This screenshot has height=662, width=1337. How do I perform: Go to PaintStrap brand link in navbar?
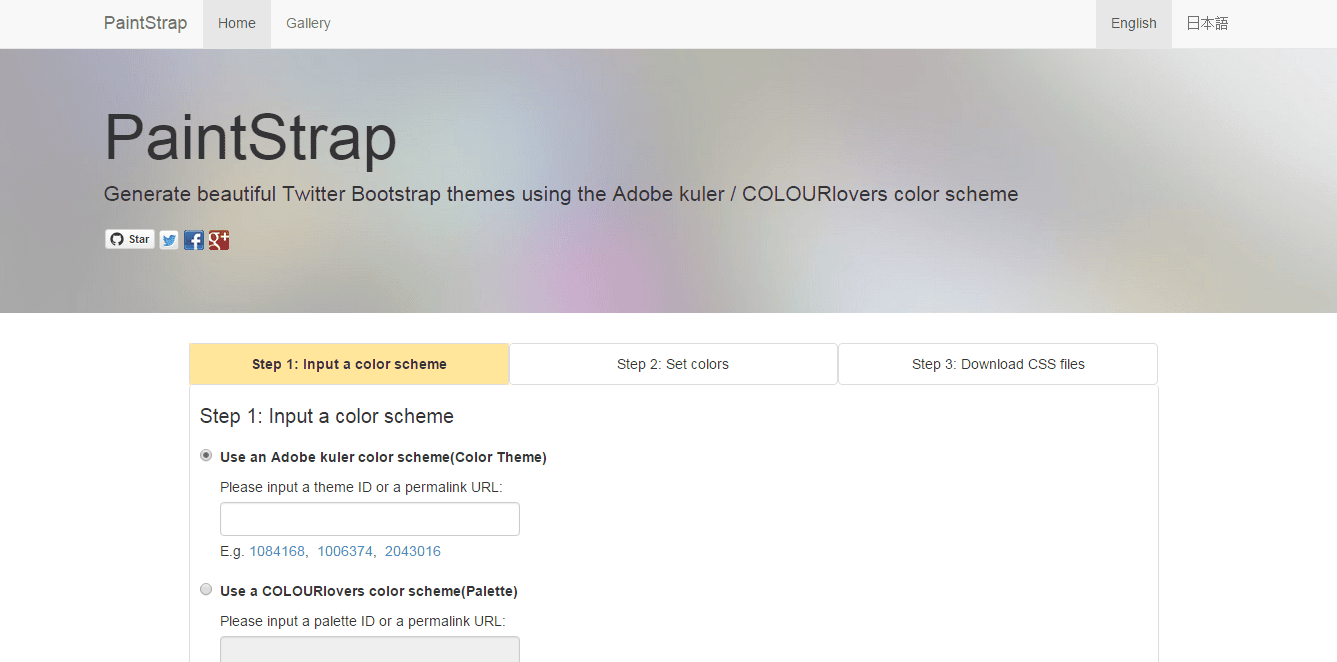[146, 24]
